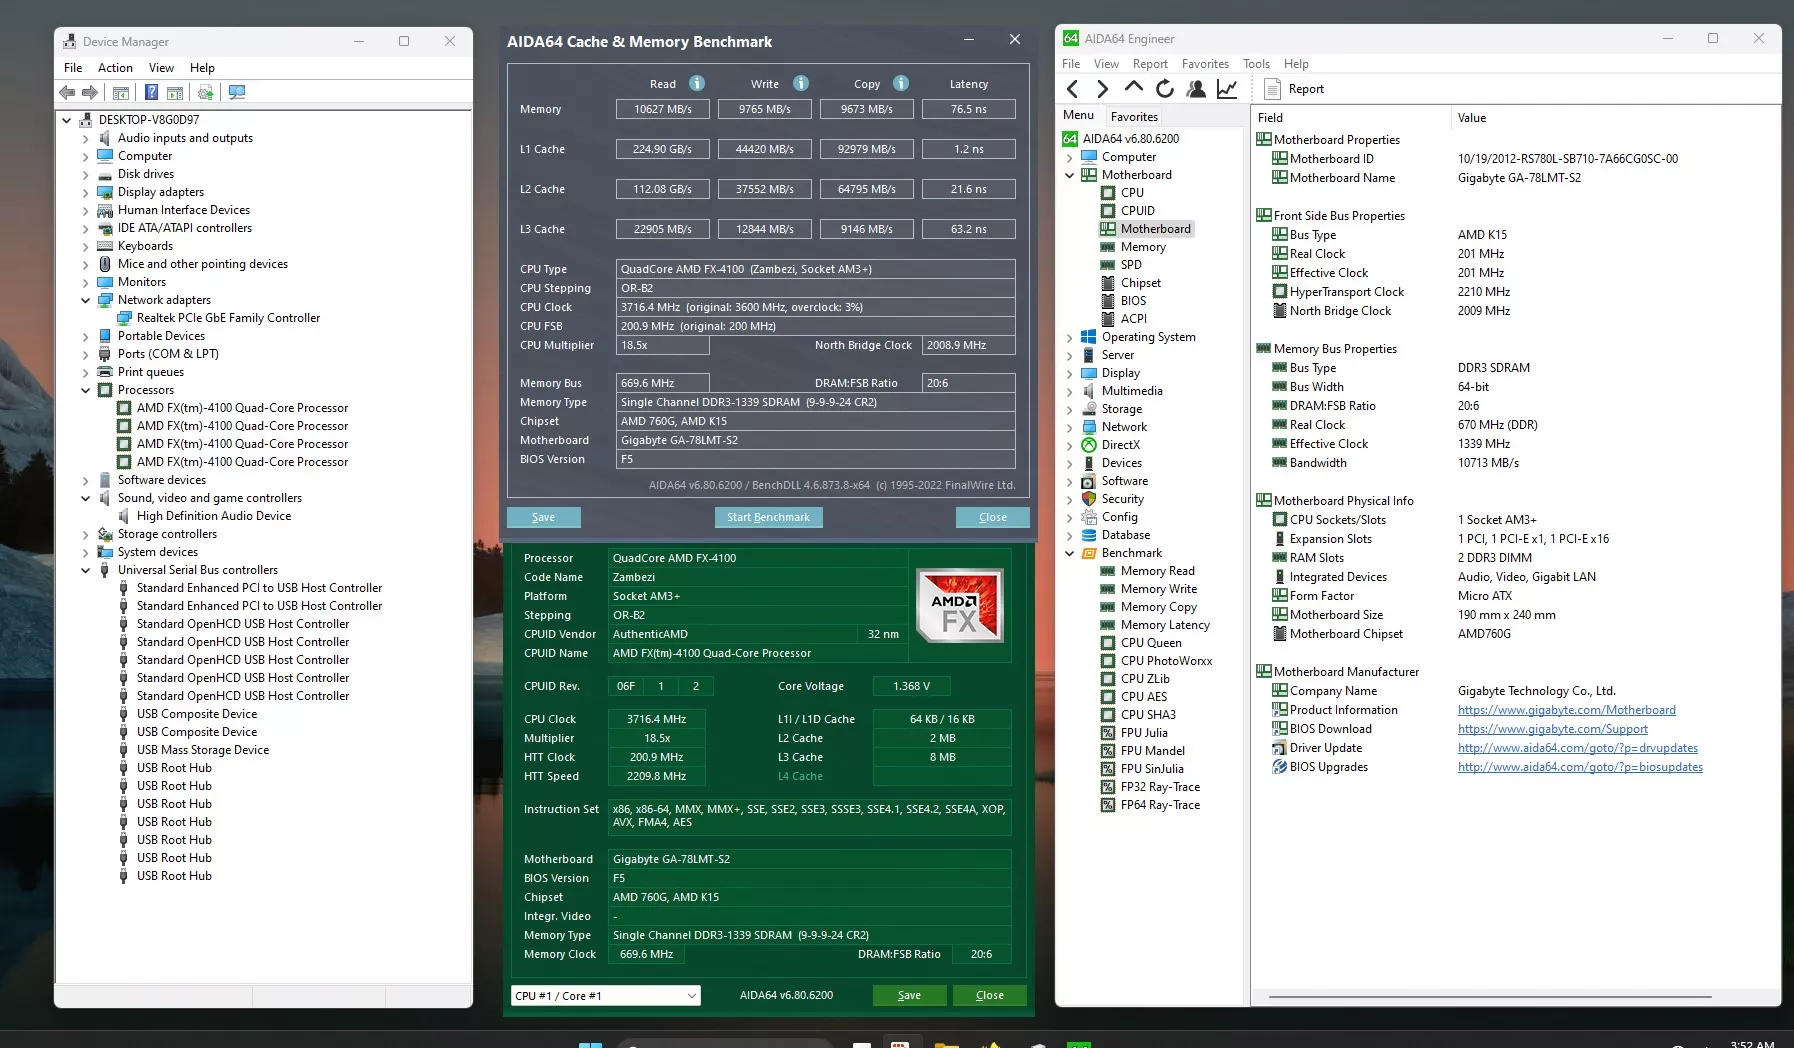The height and width of the screenshot is (1048, 1794).
Task: Click Close button in green CPUID panel
Action: (x=989, y=995)
